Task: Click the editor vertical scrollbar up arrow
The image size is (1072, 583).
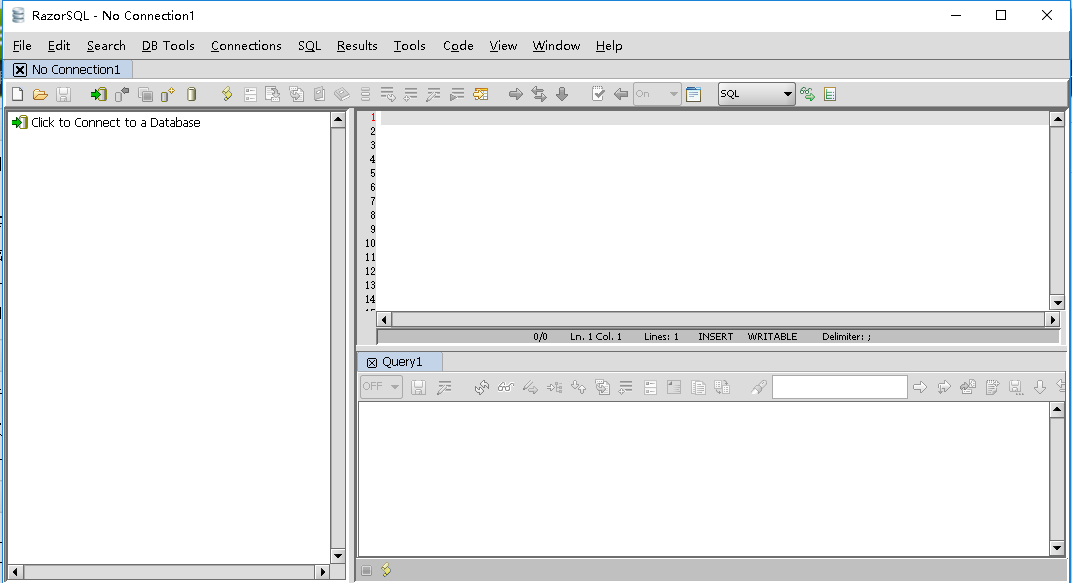Action: pyautogui.click(x=1058, y=120)
